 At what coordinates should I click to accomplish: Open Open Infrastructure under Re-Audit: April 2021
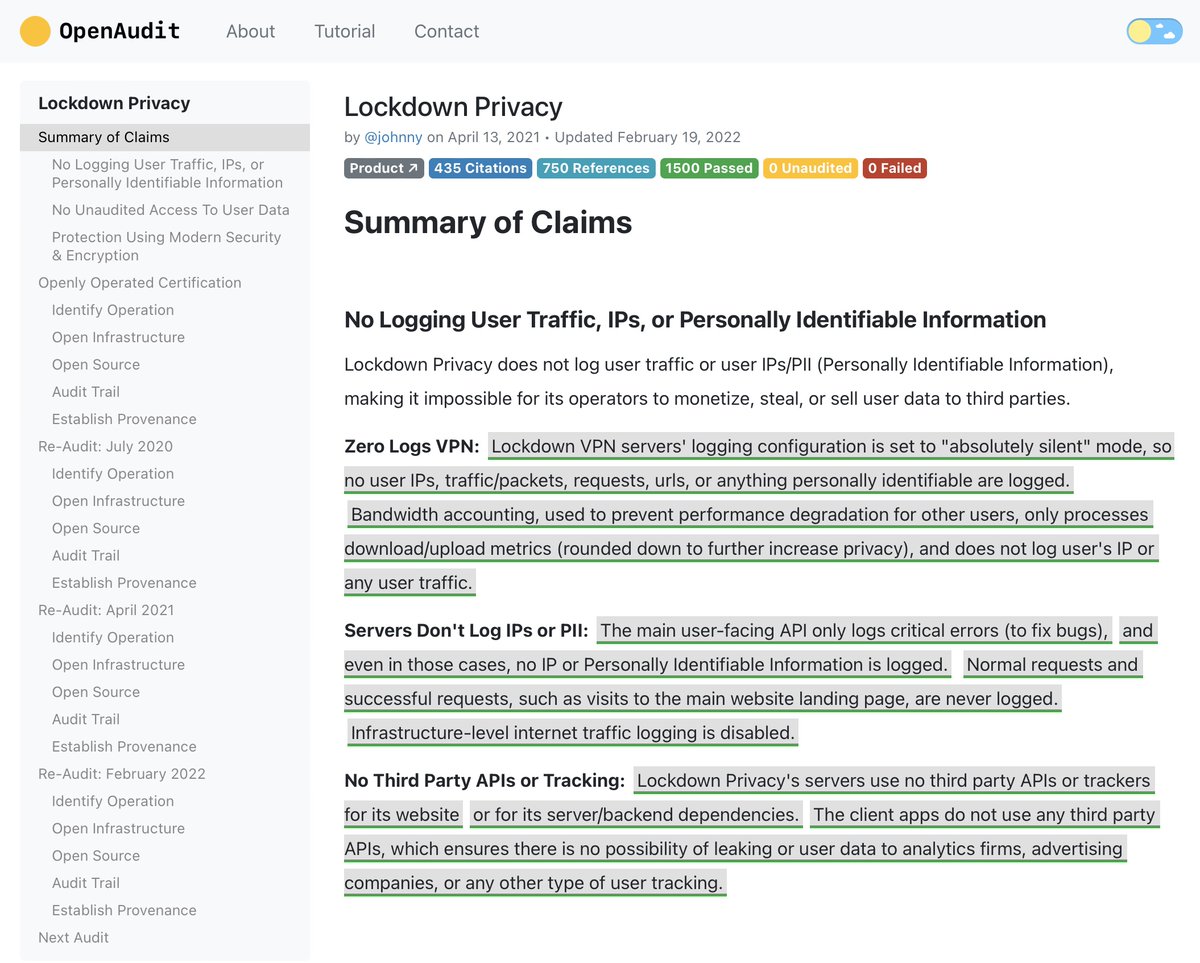(x=118, y=665)
